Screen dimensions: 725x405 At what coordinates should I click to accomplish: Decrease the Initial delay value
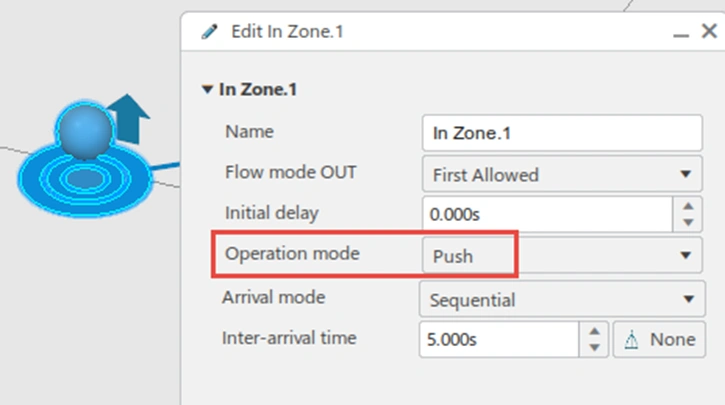pos(686,222)
